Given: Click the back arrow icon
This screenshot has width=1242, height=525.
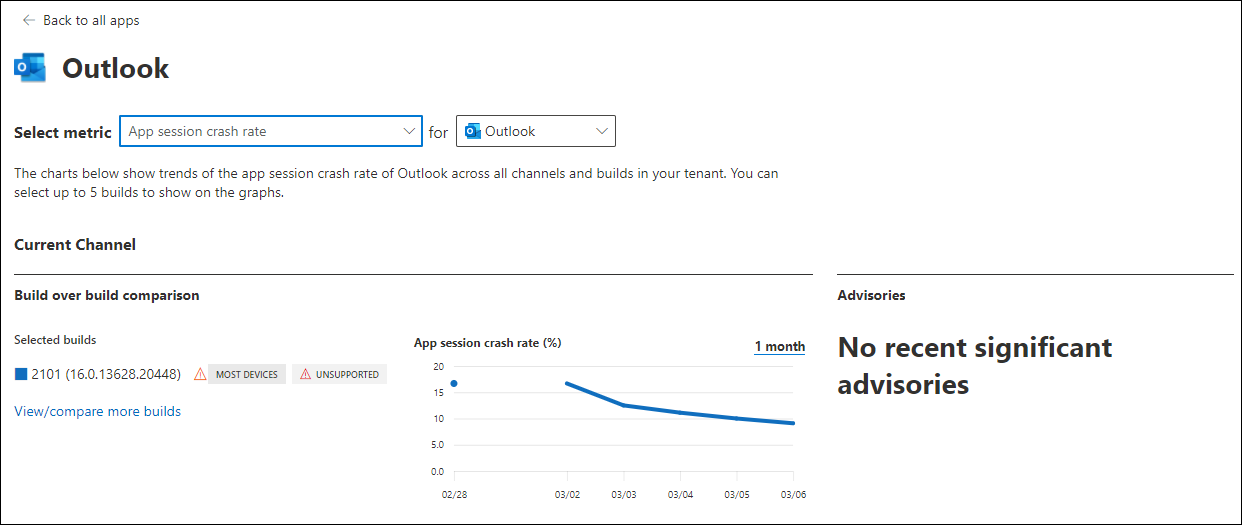Looking at the screenshot, I should pyautogui.click(x=29, y=20).
